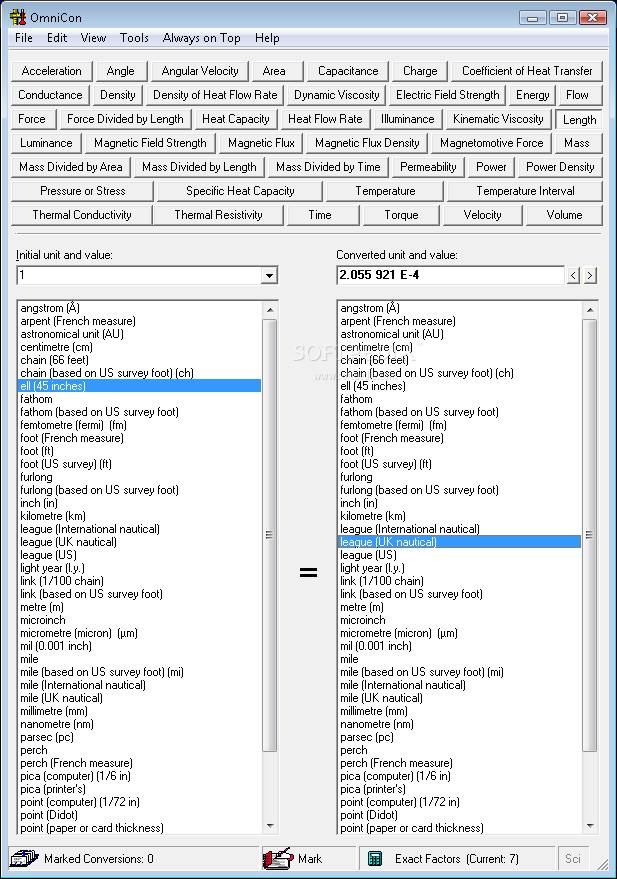
Task: Toggle the Always on Top menu item
Action: (202, 38)
